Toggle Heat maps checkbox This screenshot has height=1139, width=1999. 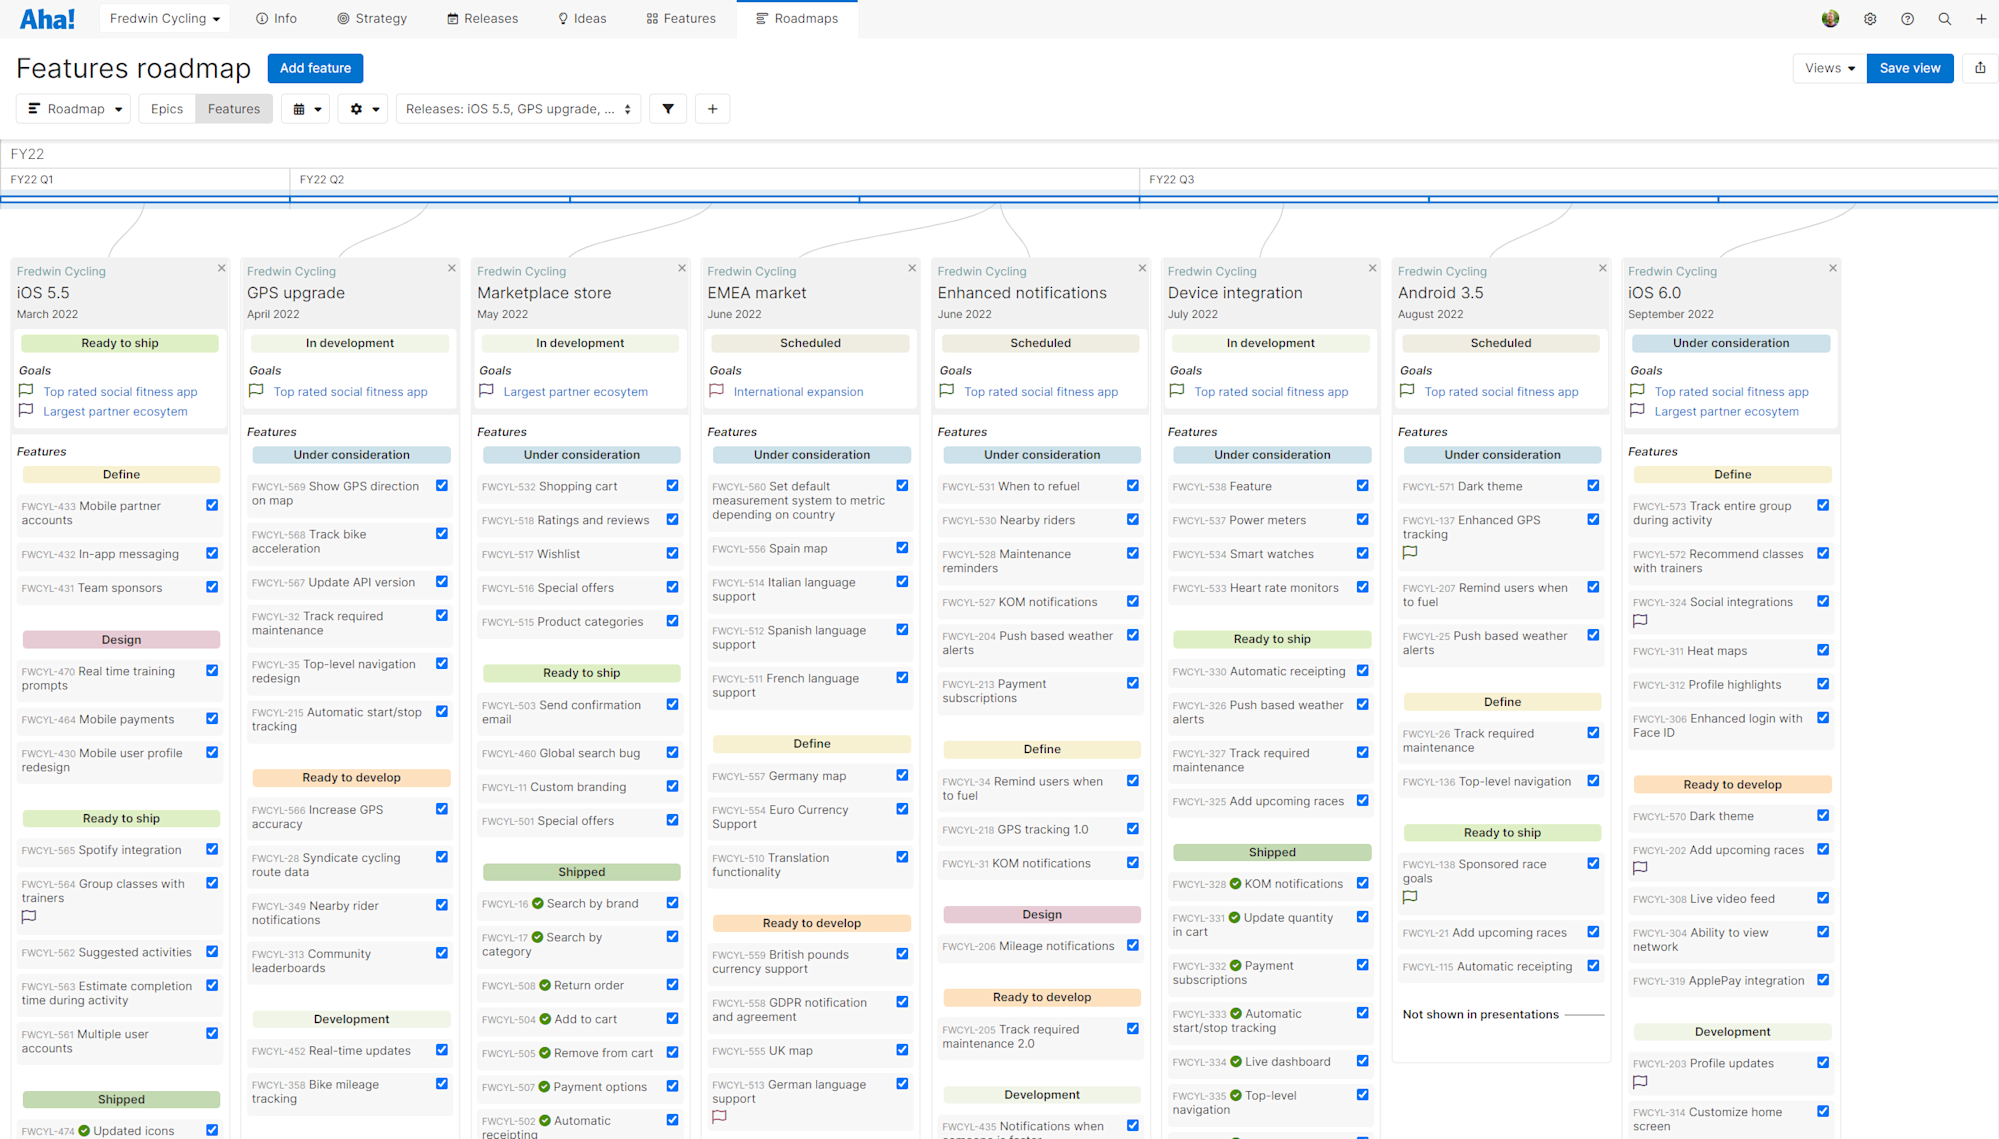pos(1823,650)
